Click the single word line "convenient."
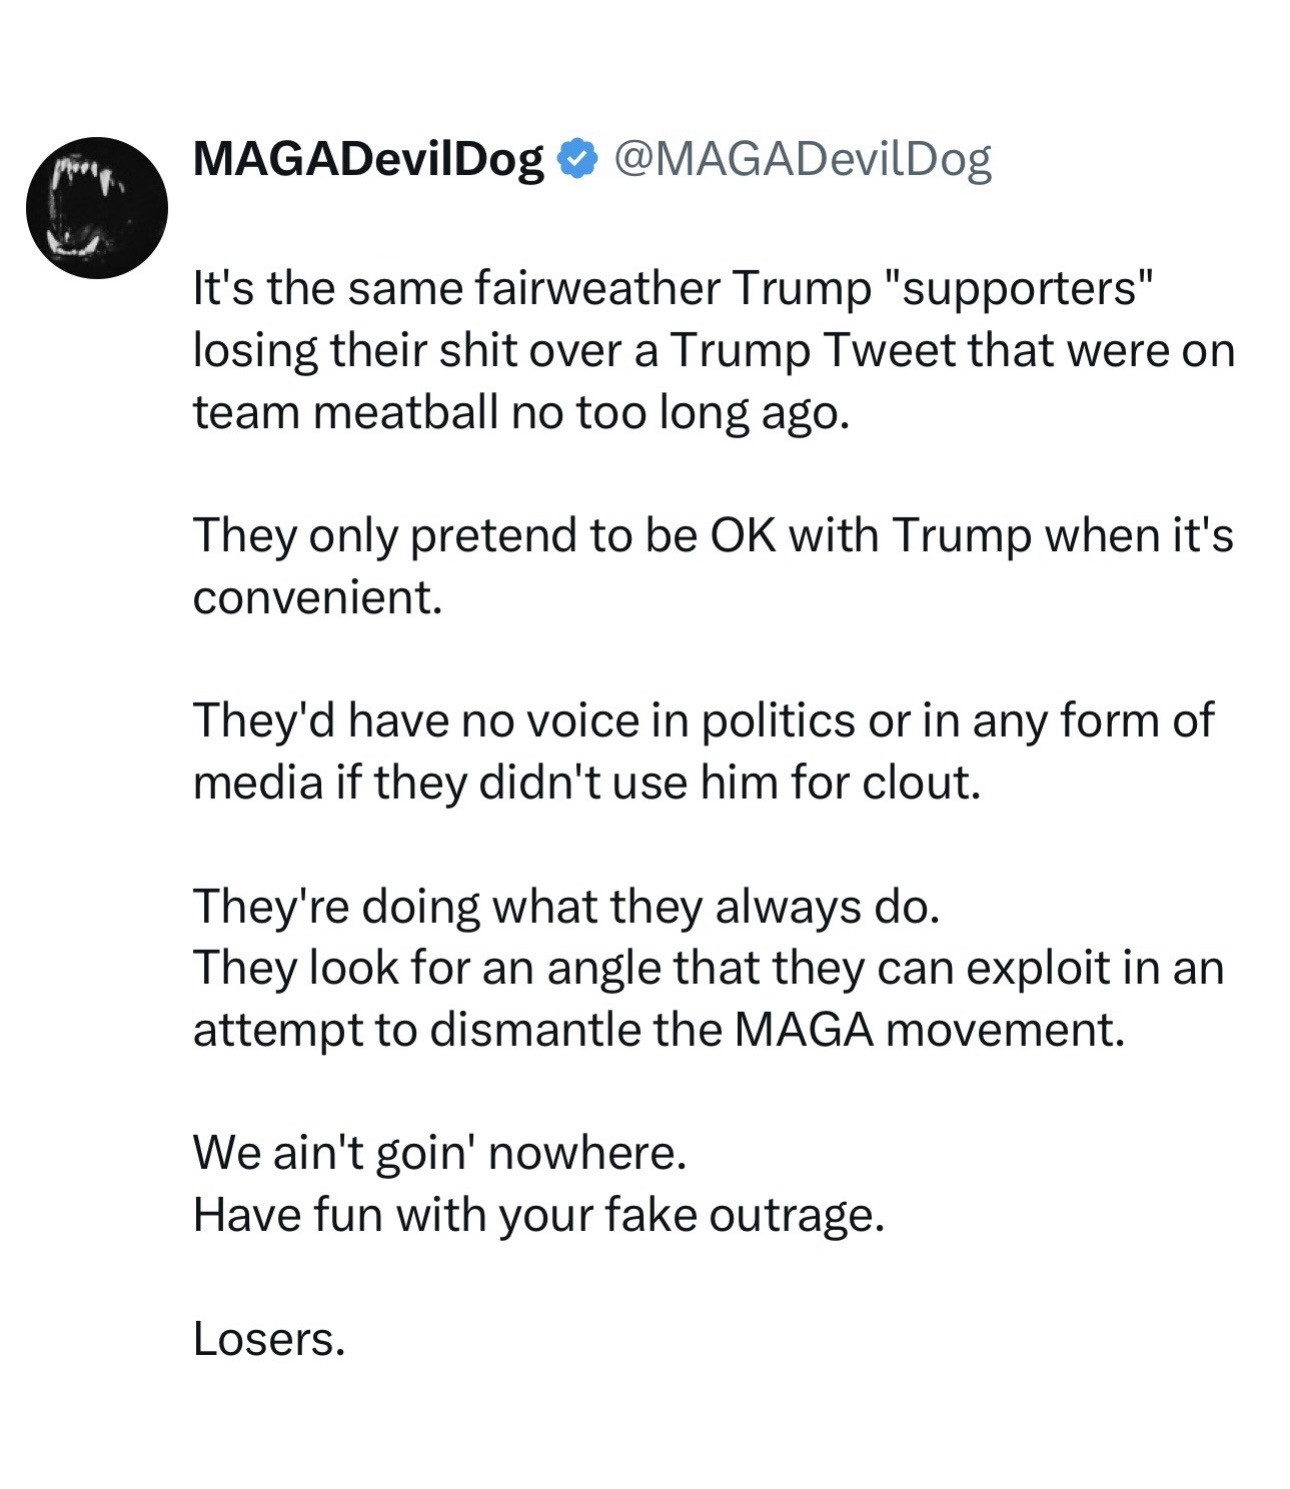The height and width of the screenshot is (1489, 1290). [x=317, y=598]
